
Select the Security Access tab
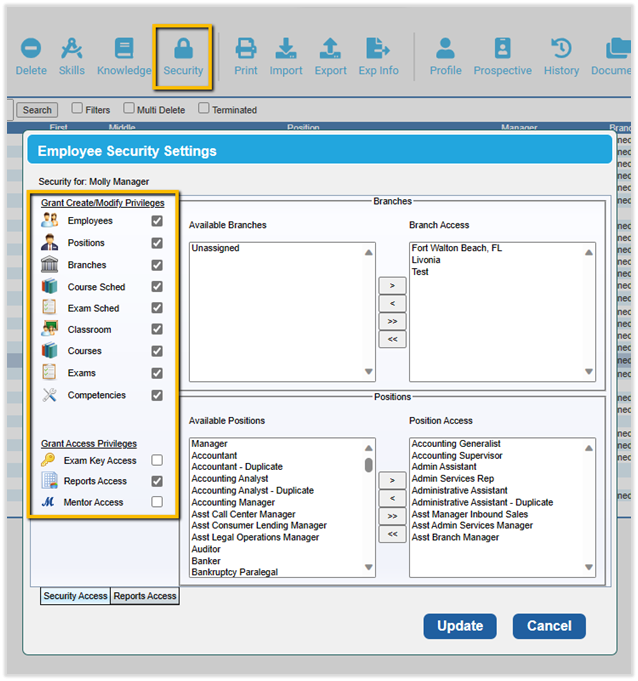point(76,596)
